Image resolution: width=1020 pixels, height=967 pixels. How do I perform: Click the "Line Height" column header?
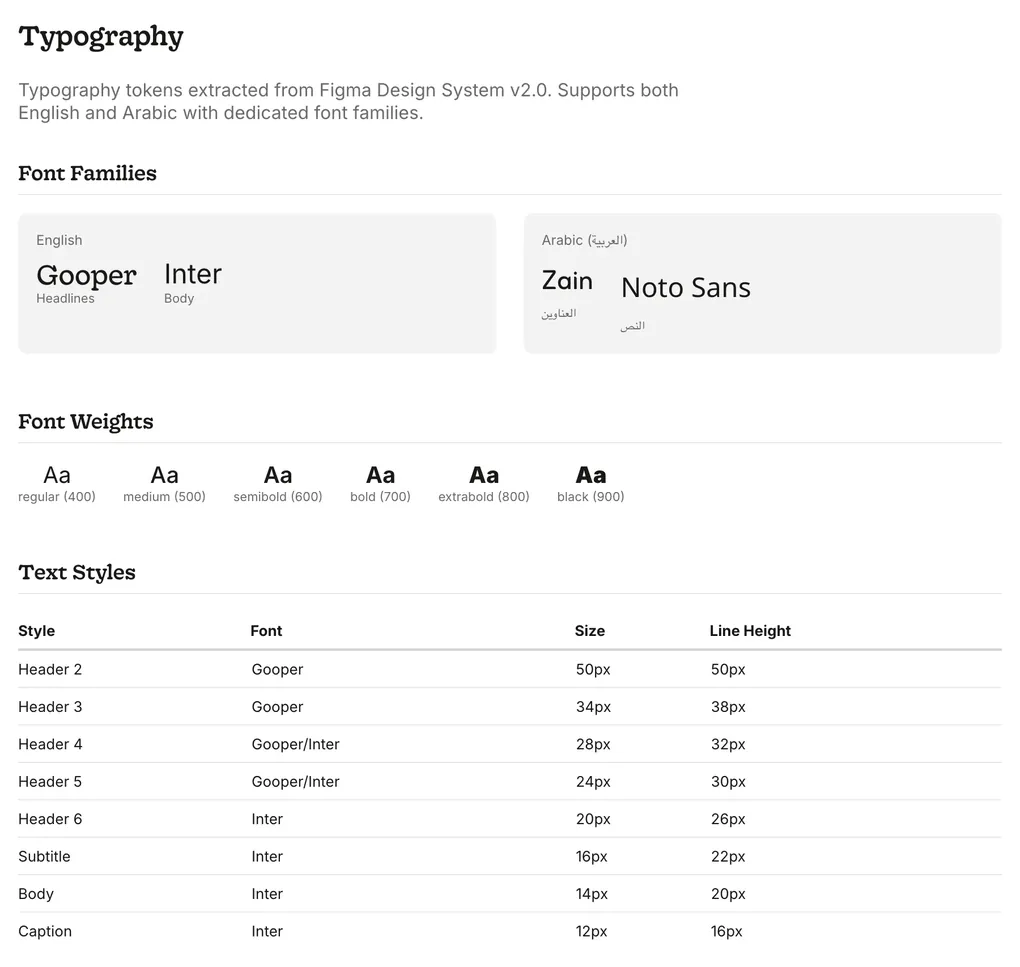pos(750,631)
